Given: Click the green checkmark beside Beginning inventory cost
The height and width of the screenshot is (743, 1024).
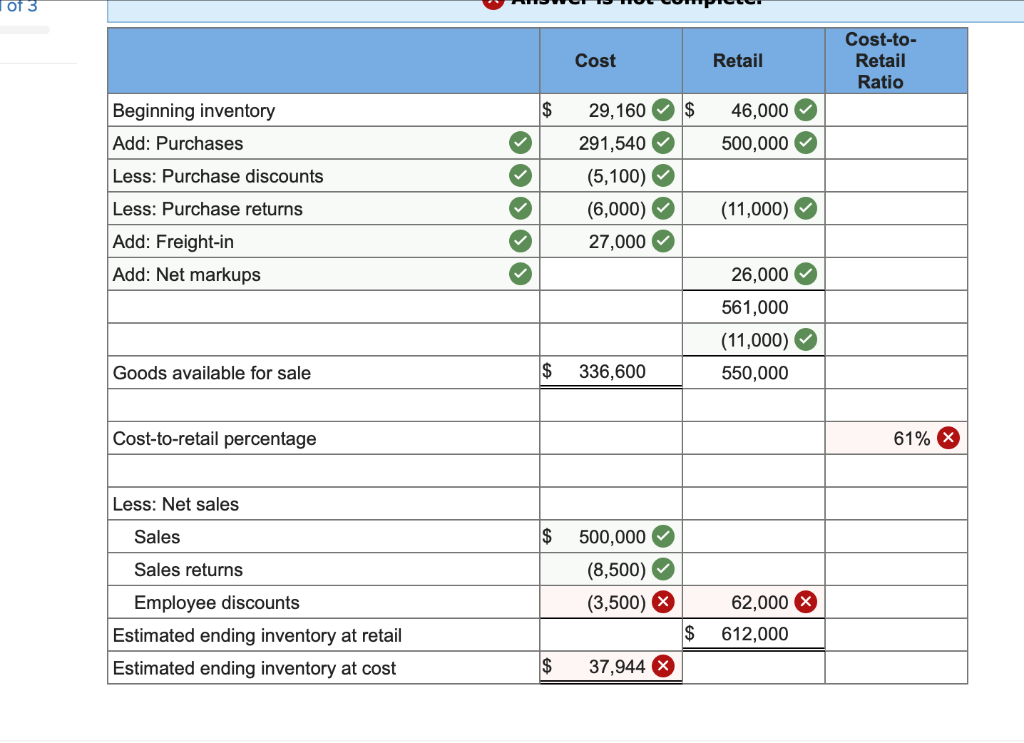Looking at the screenshot, I should [x=662, y=110].
